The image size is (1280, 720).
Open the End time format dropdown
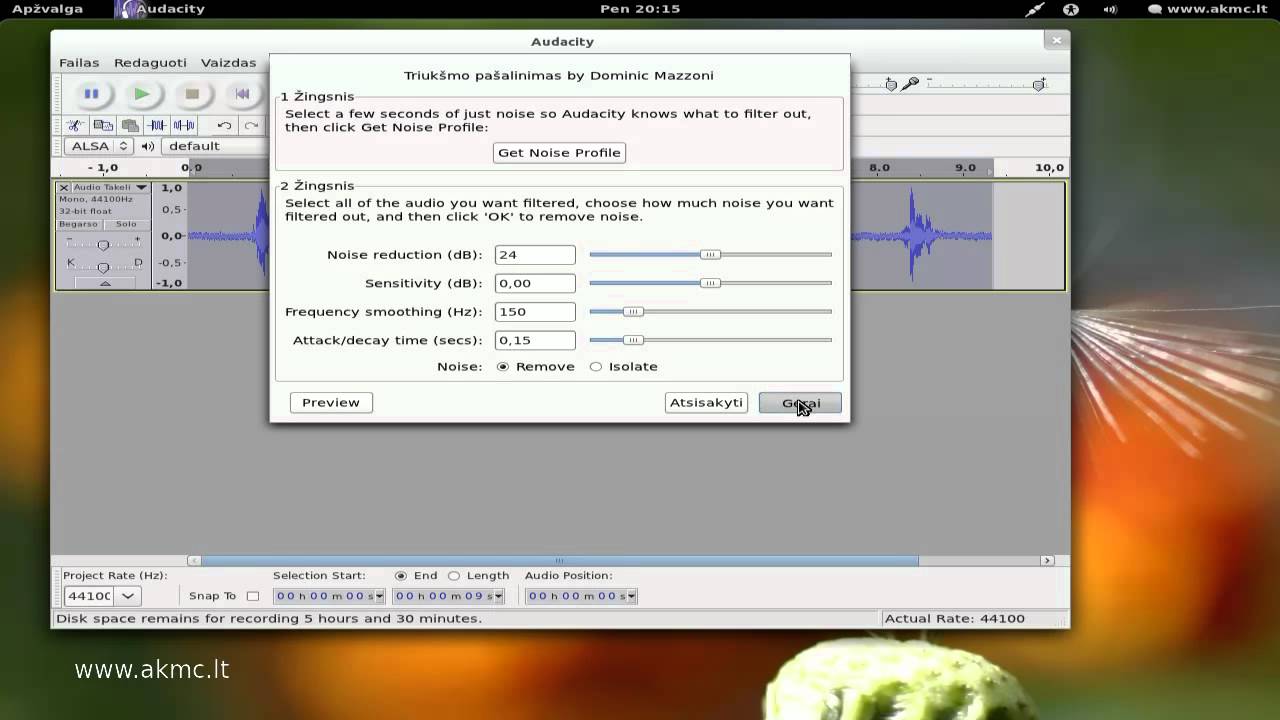[x=499, y=596]
